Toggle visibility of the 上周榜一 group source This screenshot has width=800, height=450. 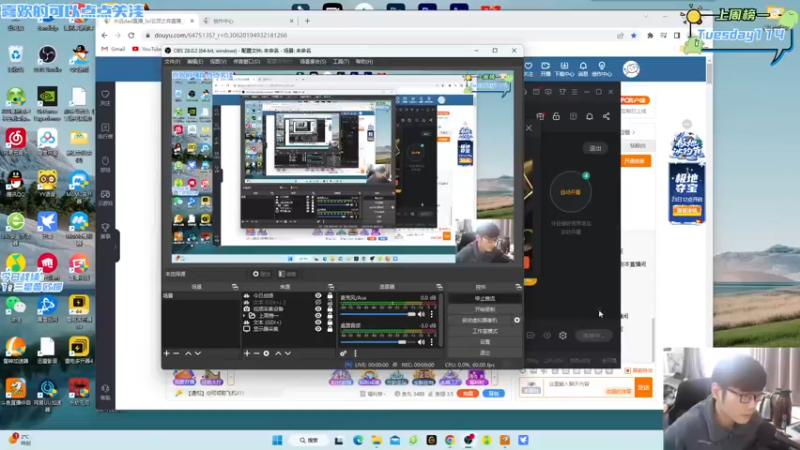[318, 316]
